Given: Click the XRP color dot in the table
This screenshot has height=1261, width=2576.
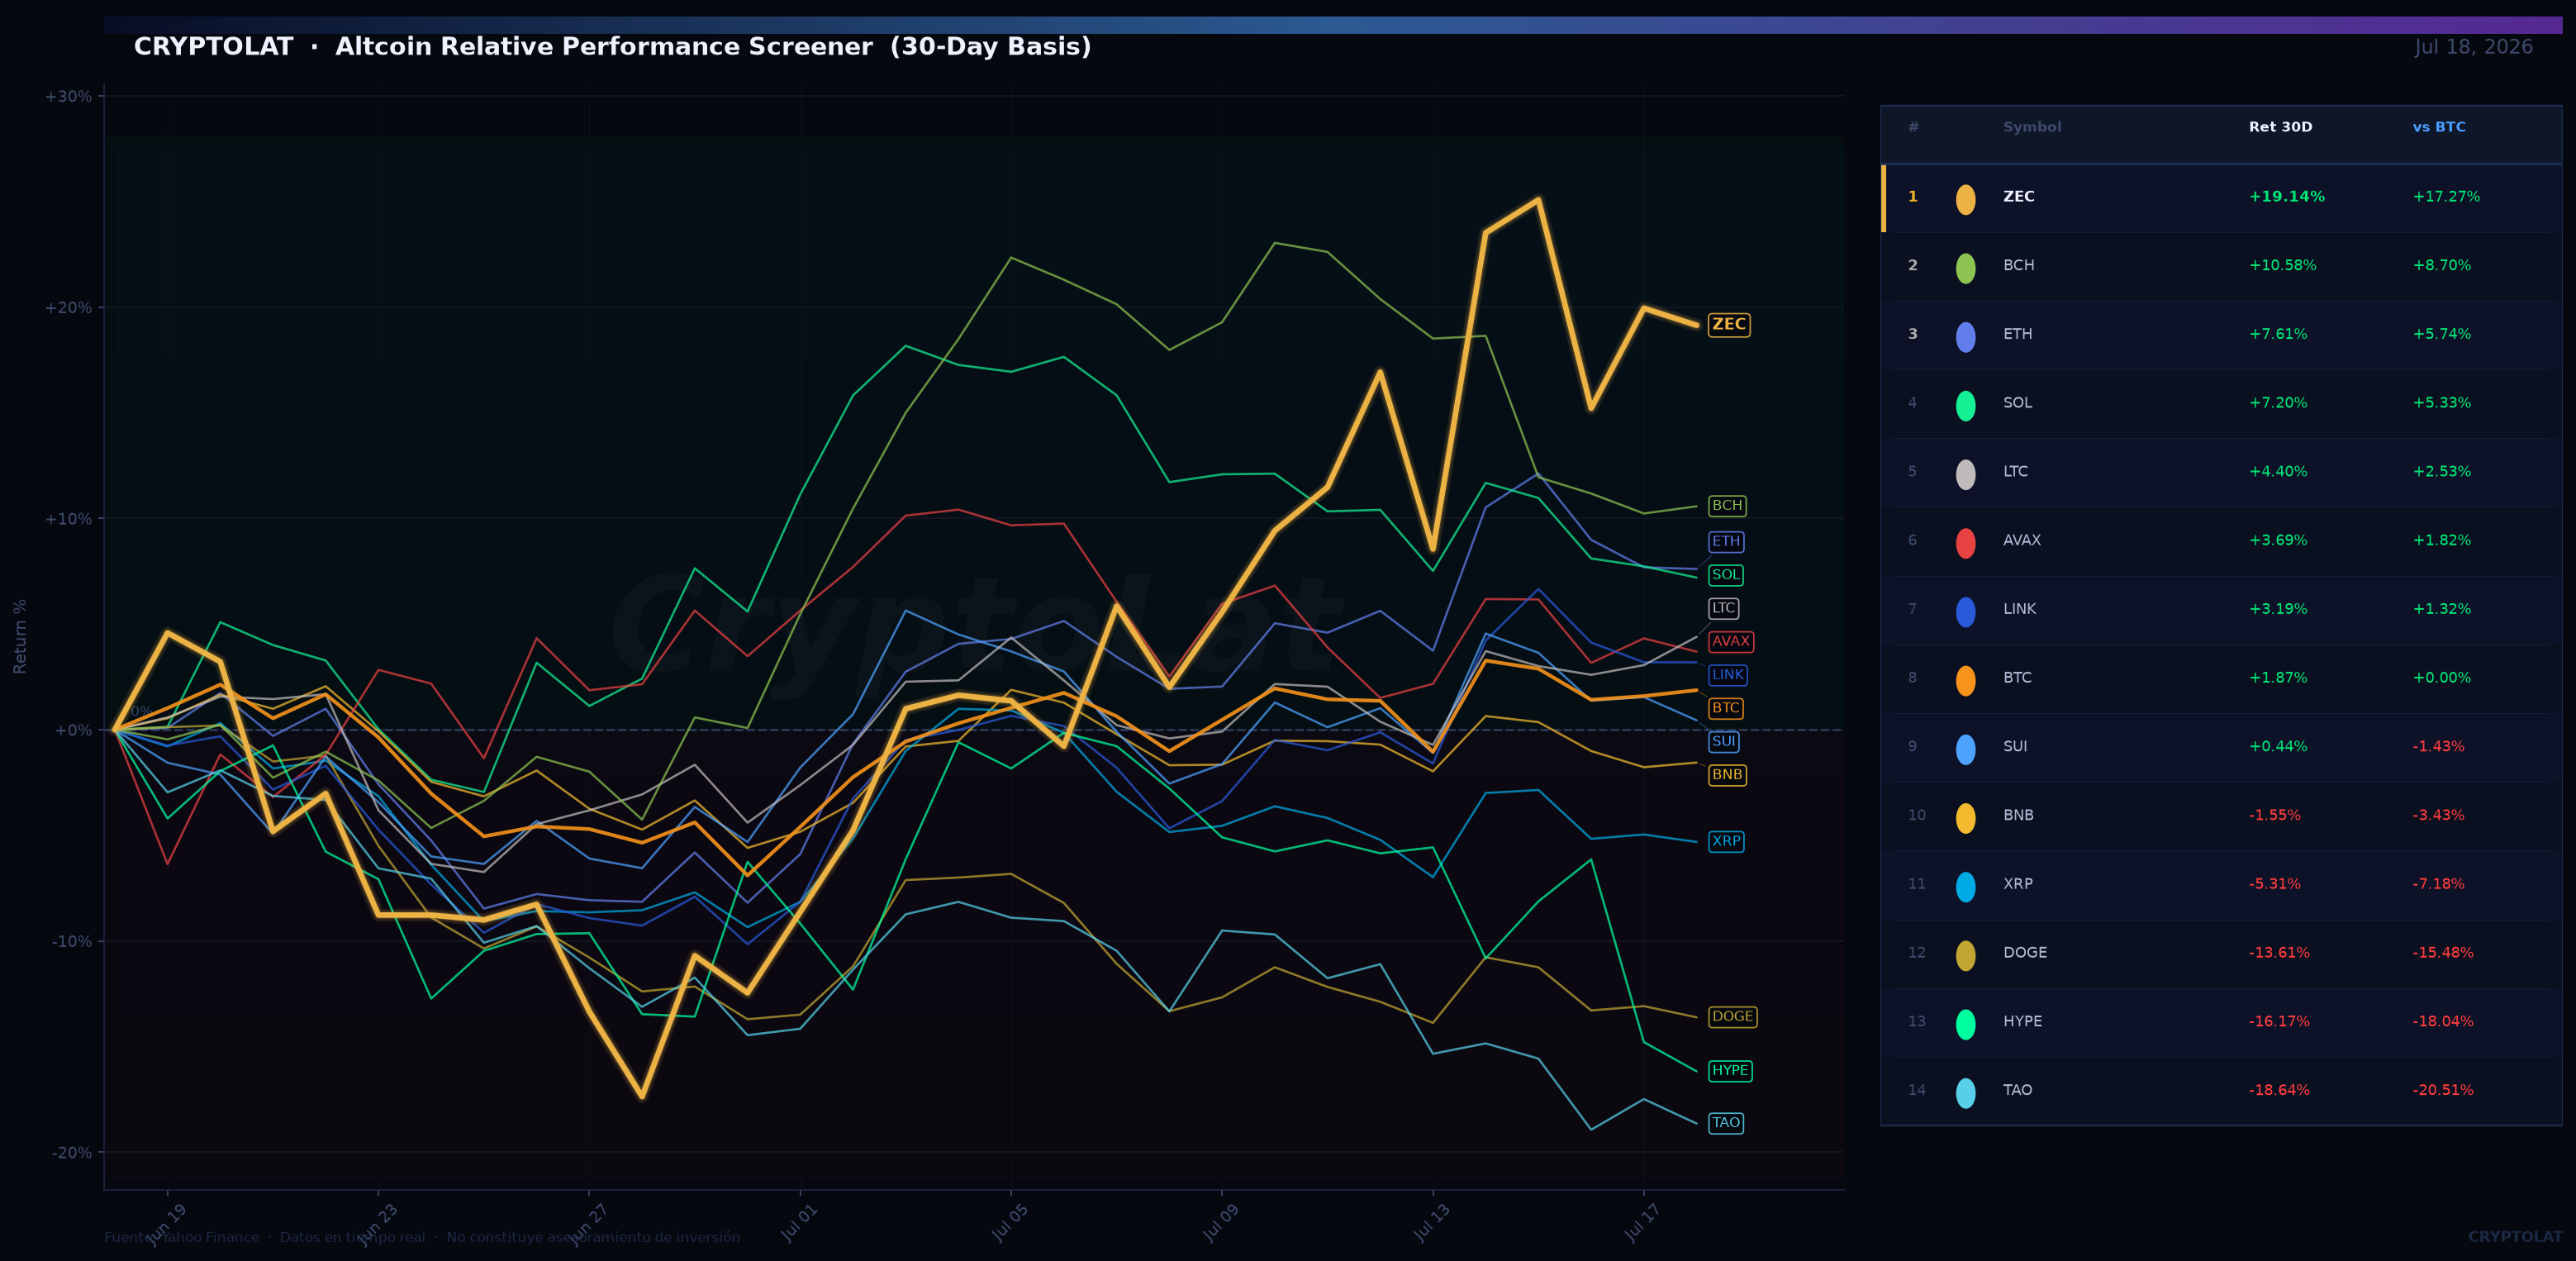Looking at the screenshot, I should point(1965,886).
